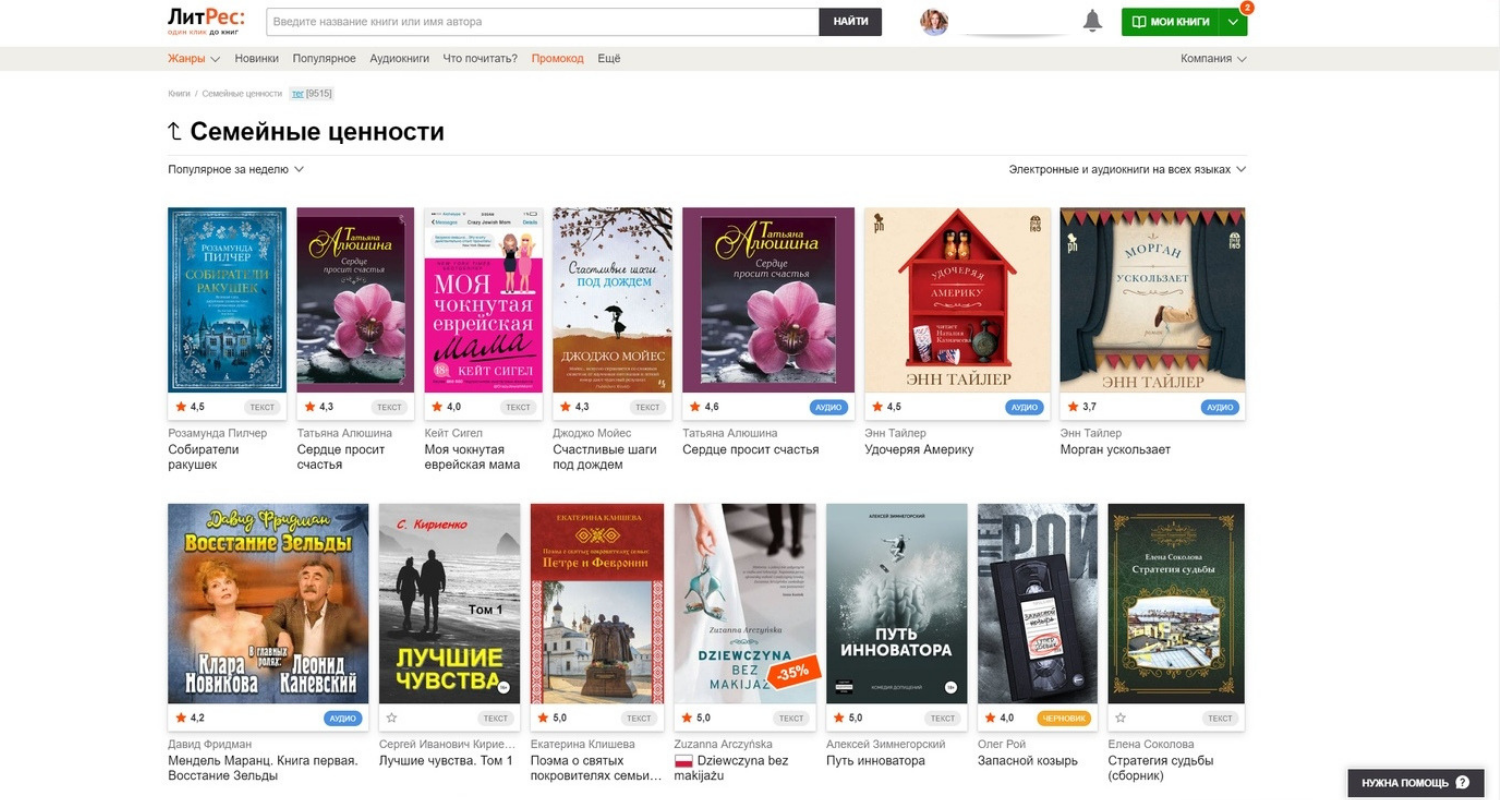Expand the Мои книги dropdown arrow
1500x800 pixels.
coord(1233,22)
